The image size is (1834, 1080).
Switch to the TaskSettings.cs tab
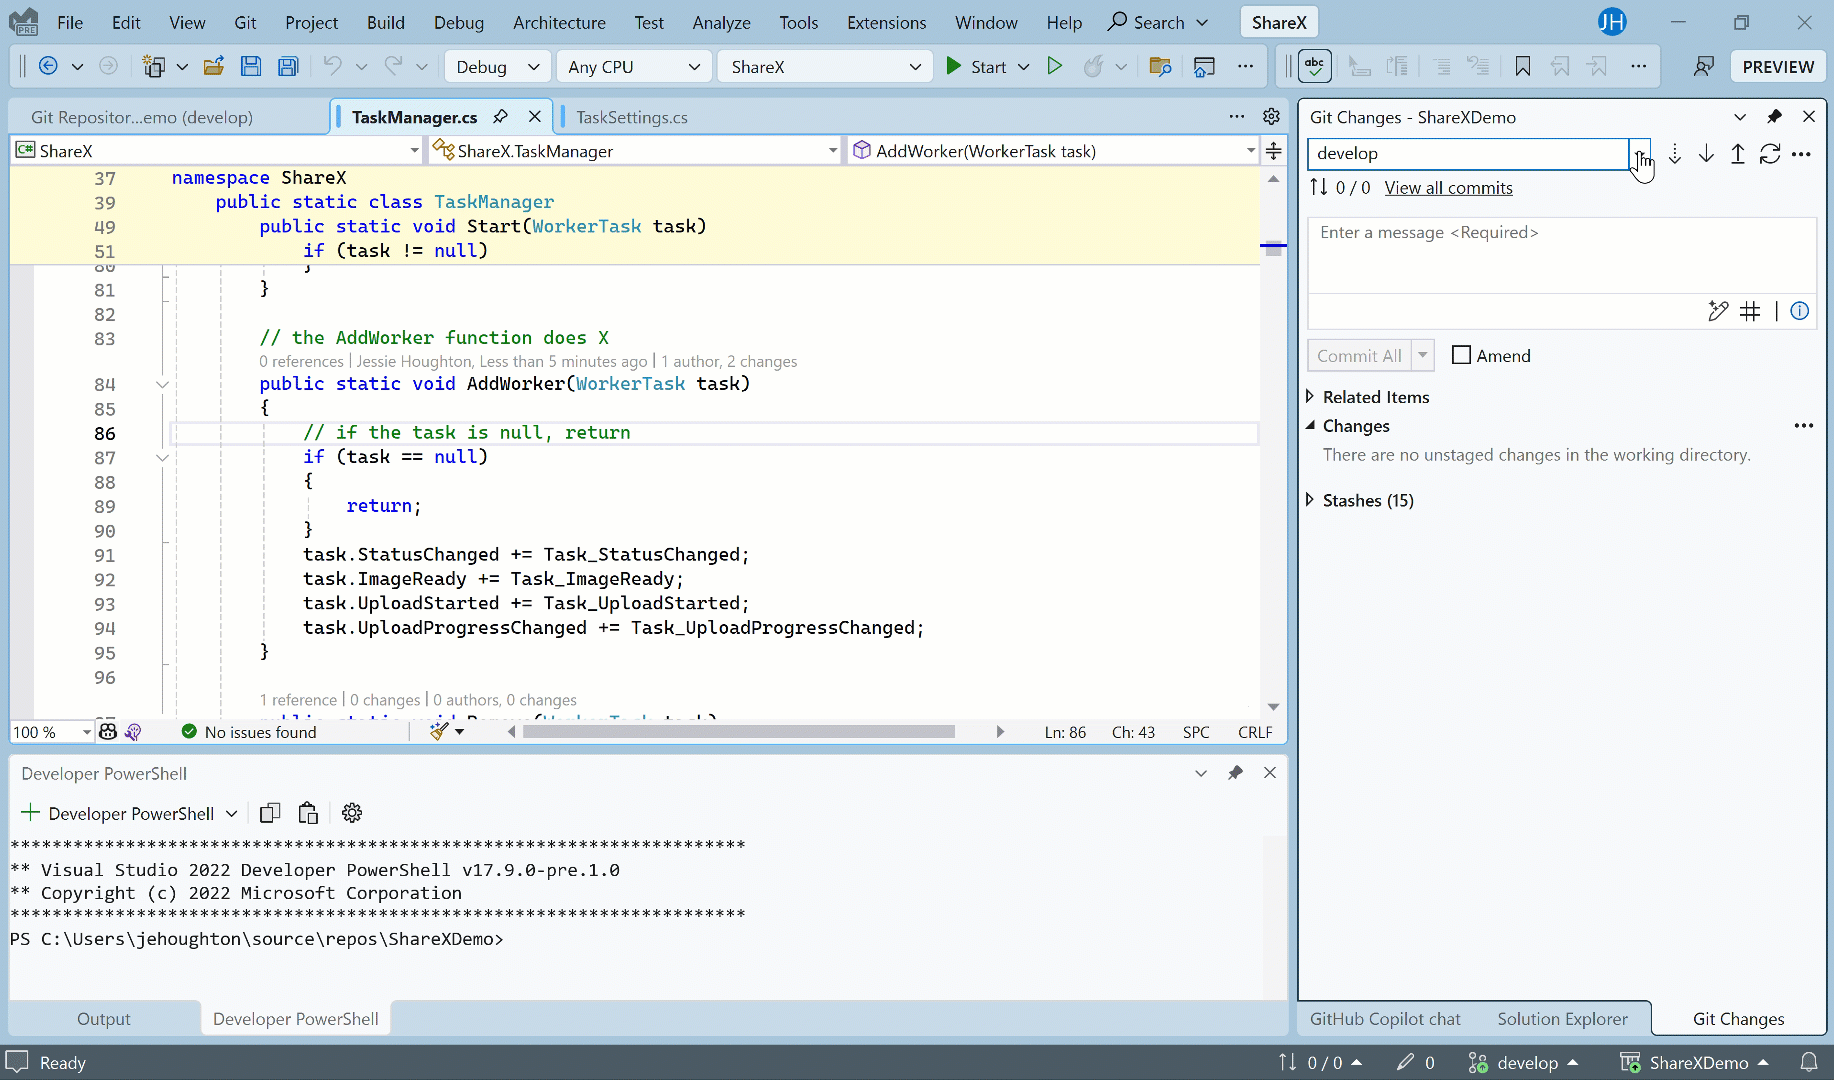click(x=632, y=117)
